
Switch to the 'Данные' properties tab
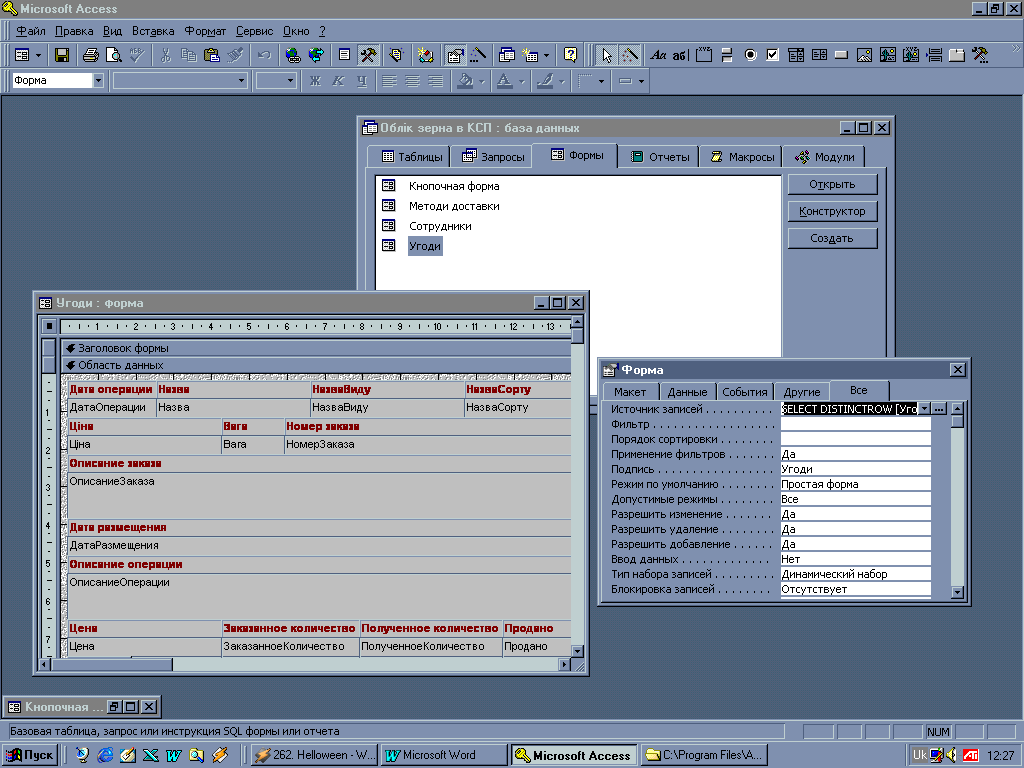687,392
